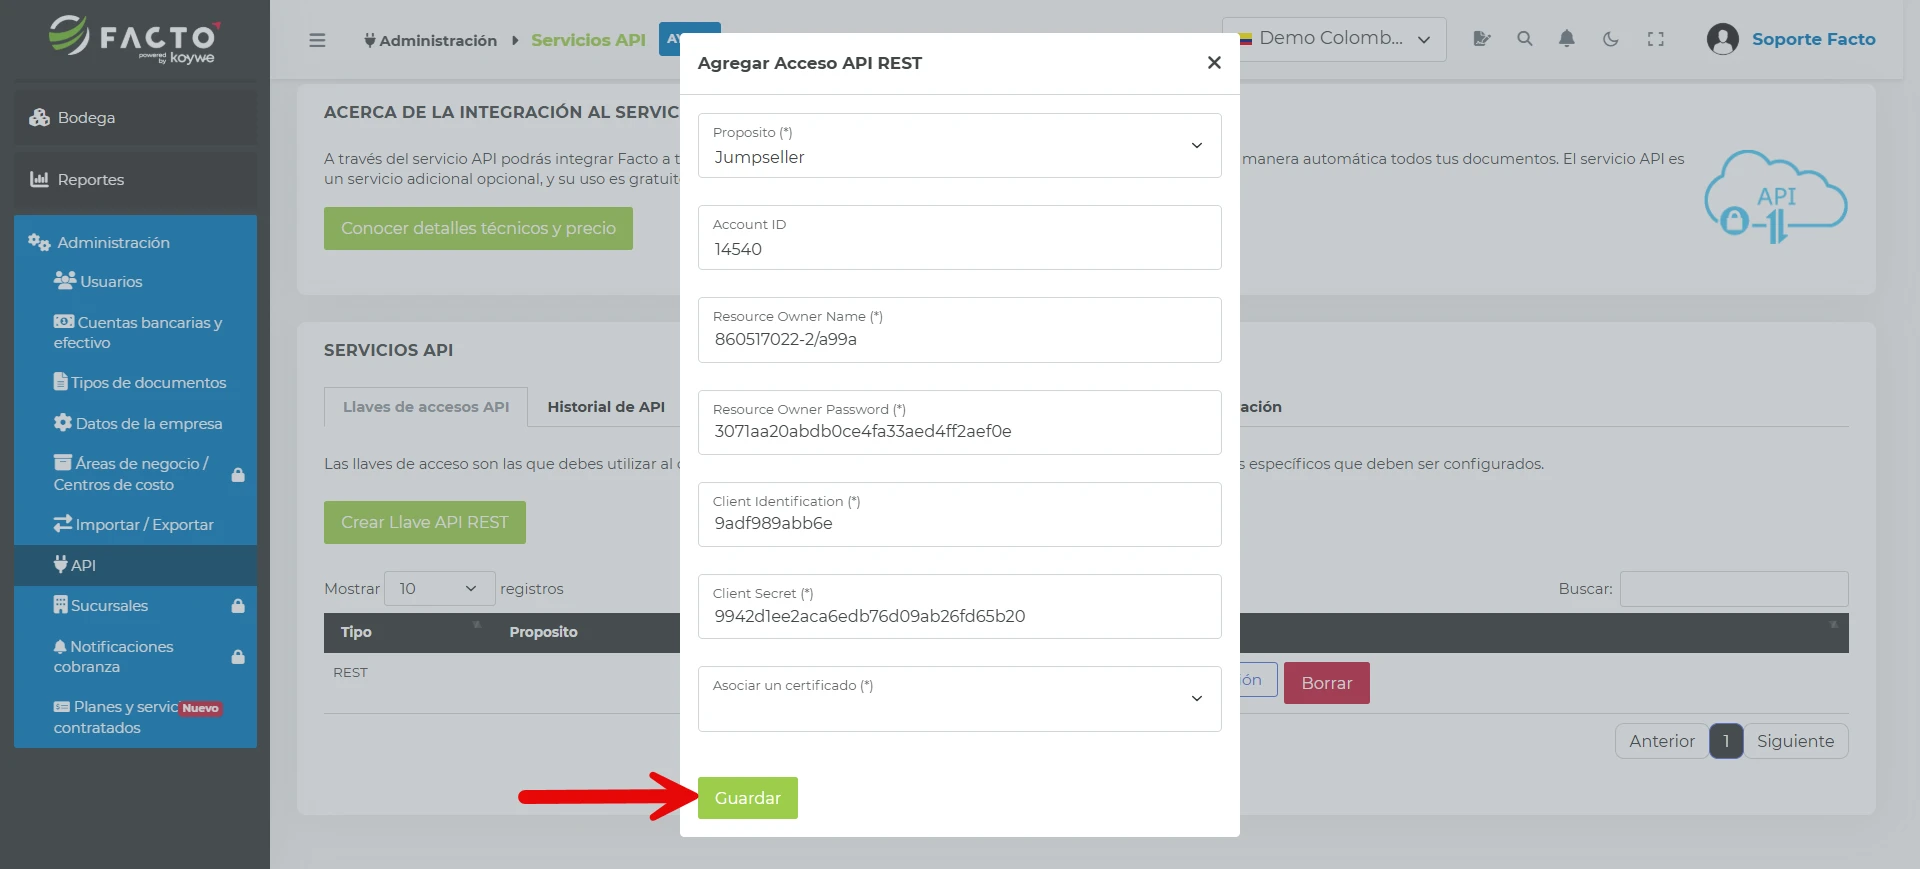The height and width of the screenshot is (869, 1920).
Task: Click the Client Identification field
Action: (x=959, y=515)
